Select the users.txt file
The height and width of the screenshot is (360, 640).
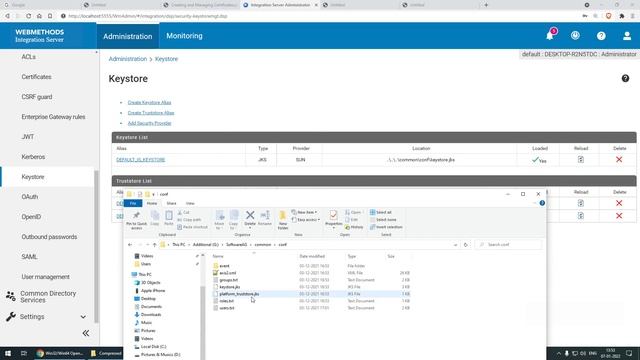tap(227, 308)
